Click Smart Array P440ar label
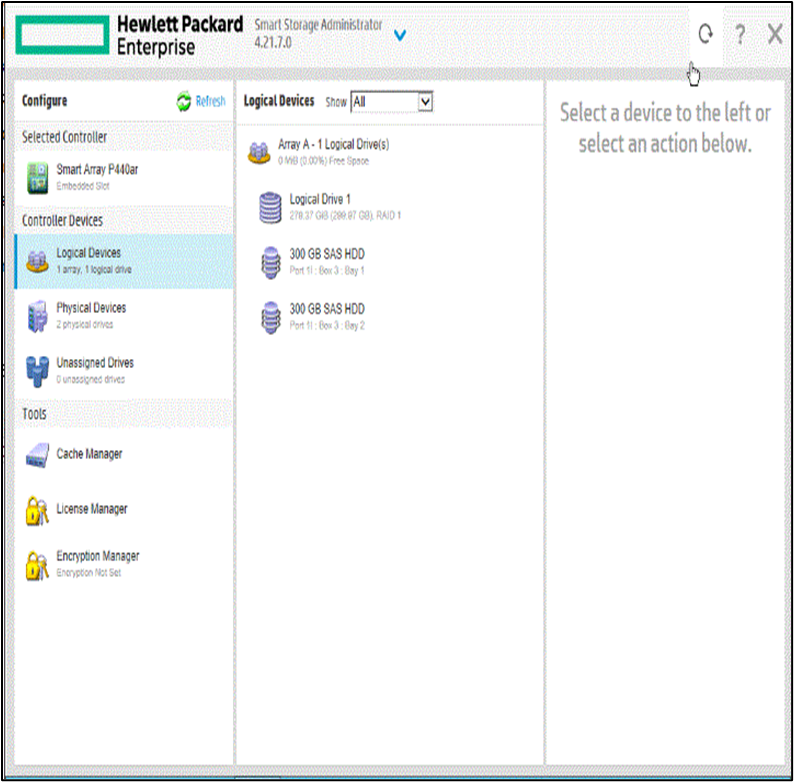794x782 pixels. [97, 169]
